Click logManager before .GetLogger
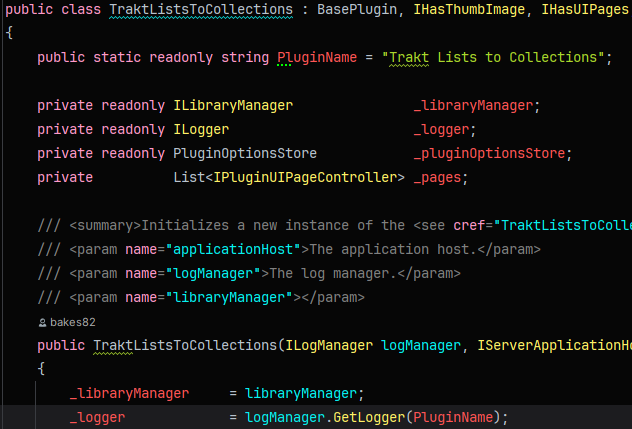The height and width of the screenshot is (429, 632). click(285, 417)
